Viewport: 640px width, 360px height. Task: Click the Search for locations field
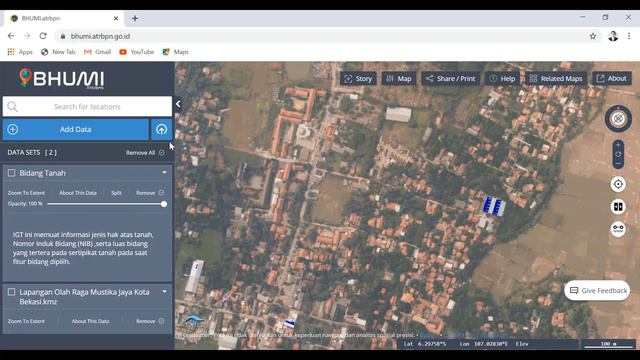pyautogui.click(x=87, y=107)
